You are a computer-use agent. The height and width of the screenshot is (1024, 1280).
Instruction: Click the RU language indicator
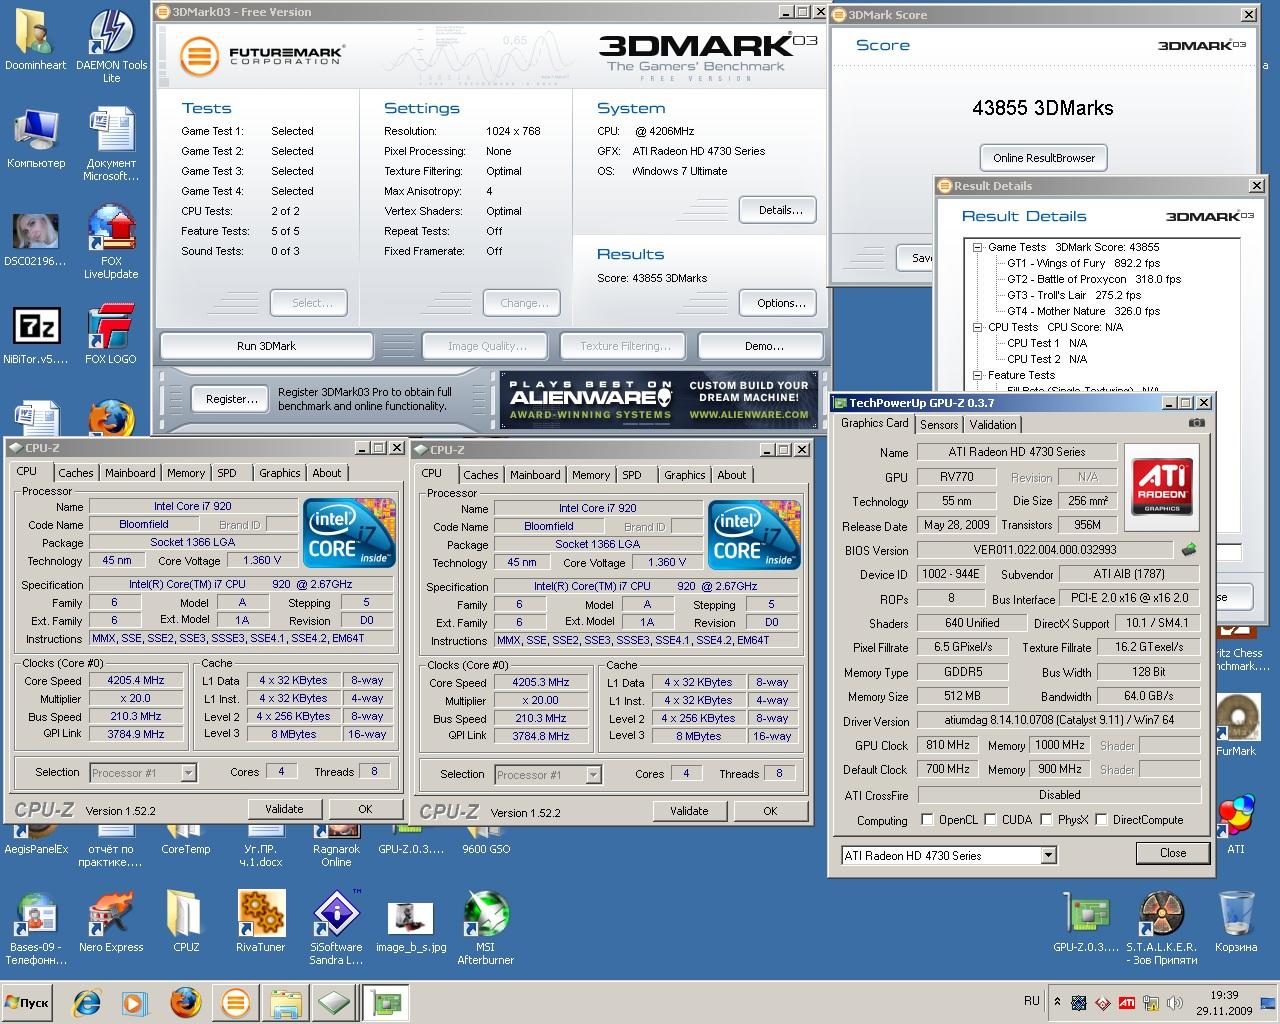(1032, 1001)
